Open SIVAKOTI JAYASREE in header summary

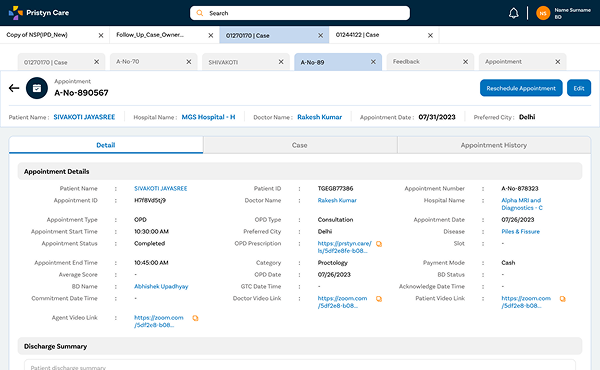(84, 117)
